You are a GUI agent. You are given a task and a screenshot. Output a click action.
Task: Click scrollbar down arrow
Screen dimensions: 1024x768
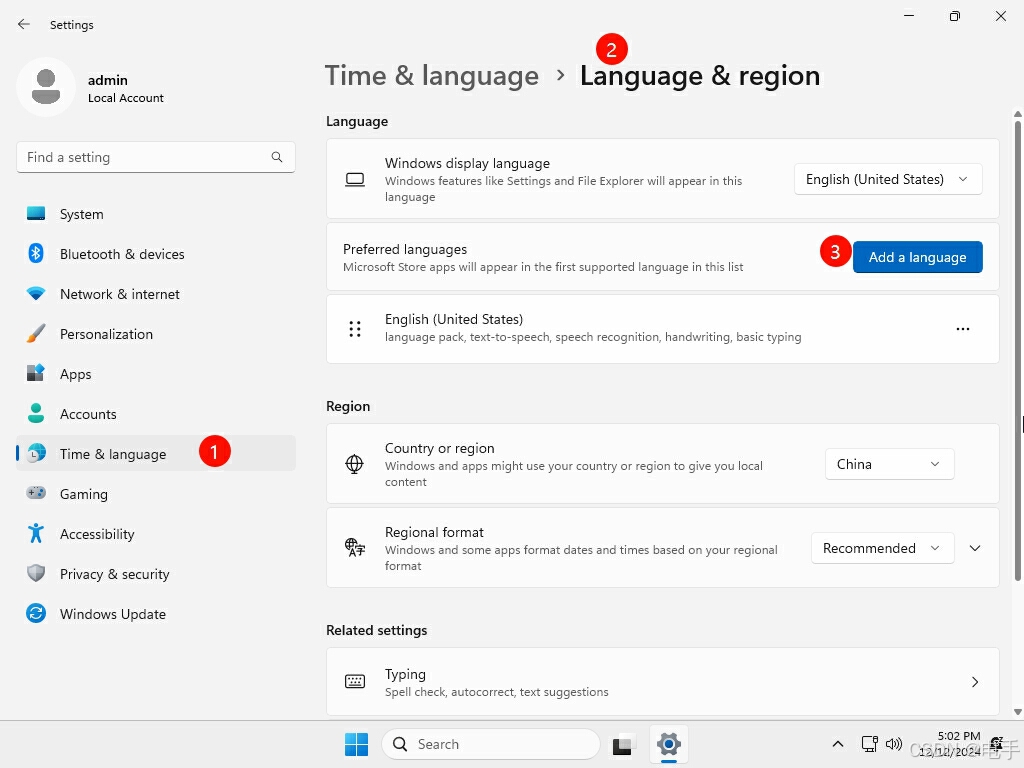[x=1017, y=712]
